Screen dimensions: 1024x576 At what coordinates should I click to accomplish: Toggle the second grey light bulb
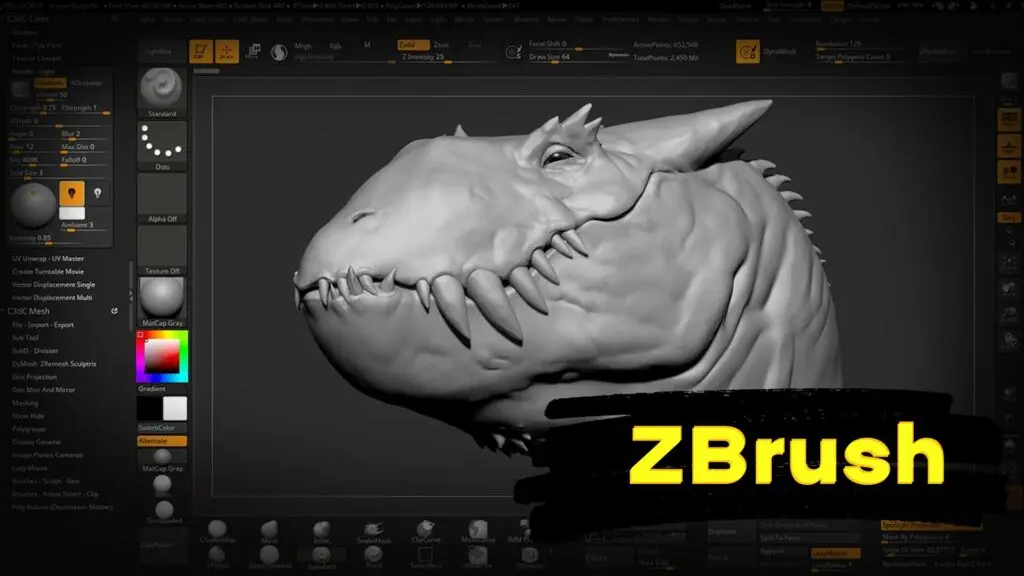point(98,193)
